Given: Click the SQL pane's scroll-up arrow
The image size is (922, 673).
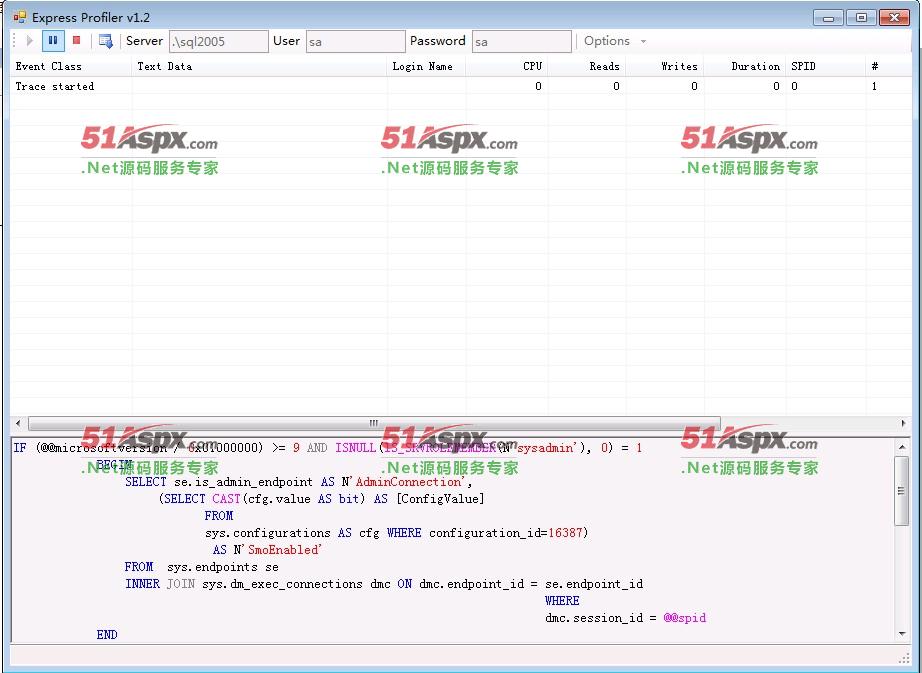Looking at the screenshot, I should pyautogui.click(x=902, y=447).
